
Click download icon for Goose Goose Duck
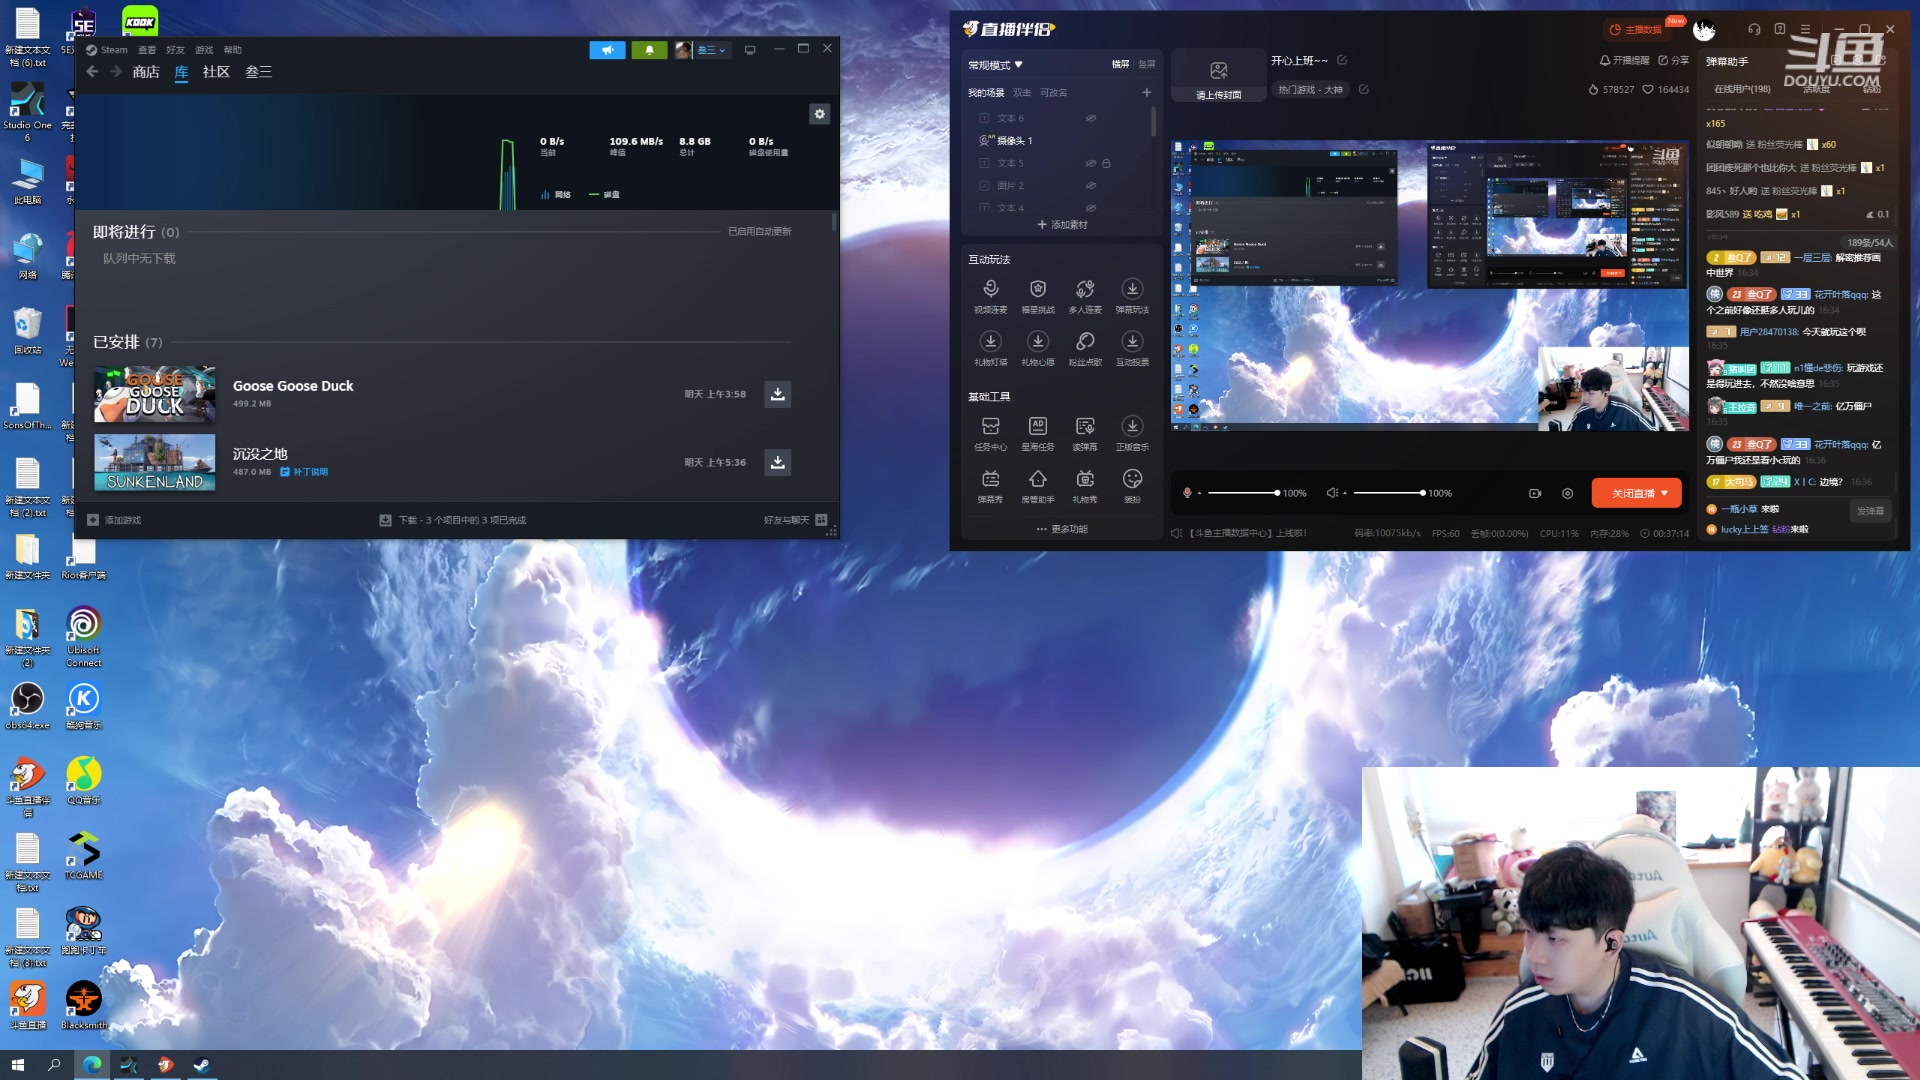pyautogui.click(x=777, y=394)
